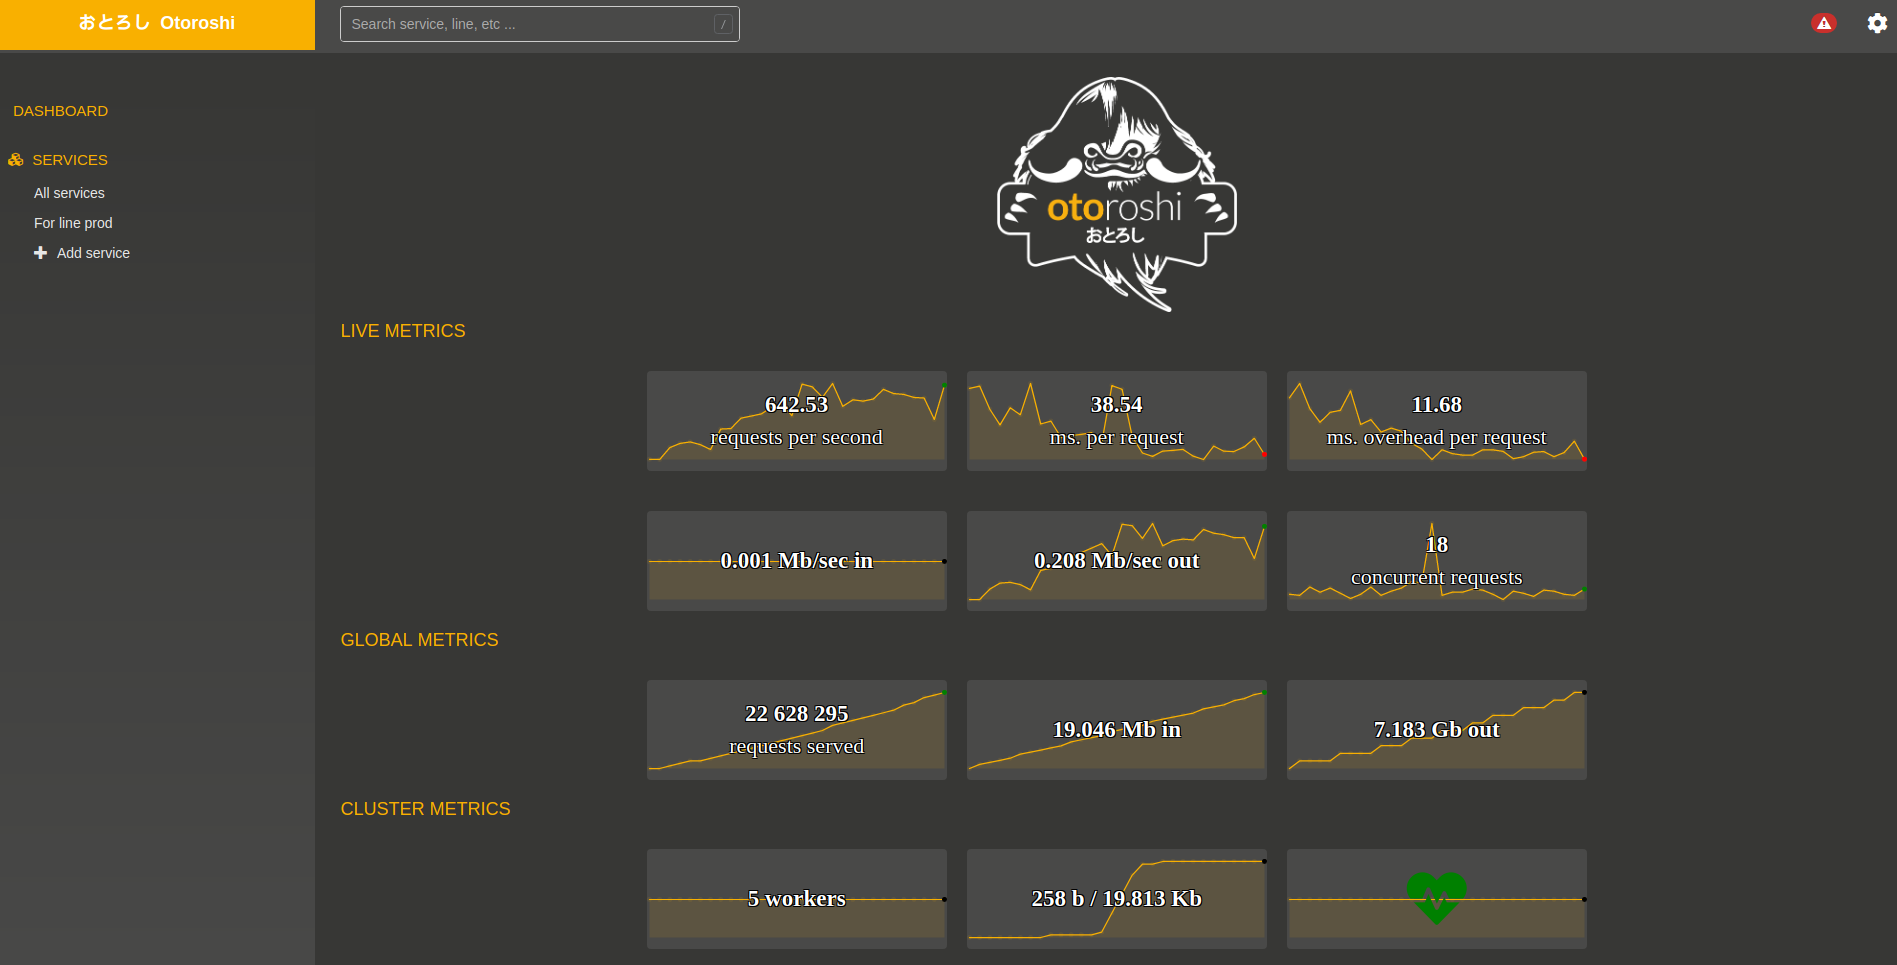Click the Add service link

coord(93,253)
